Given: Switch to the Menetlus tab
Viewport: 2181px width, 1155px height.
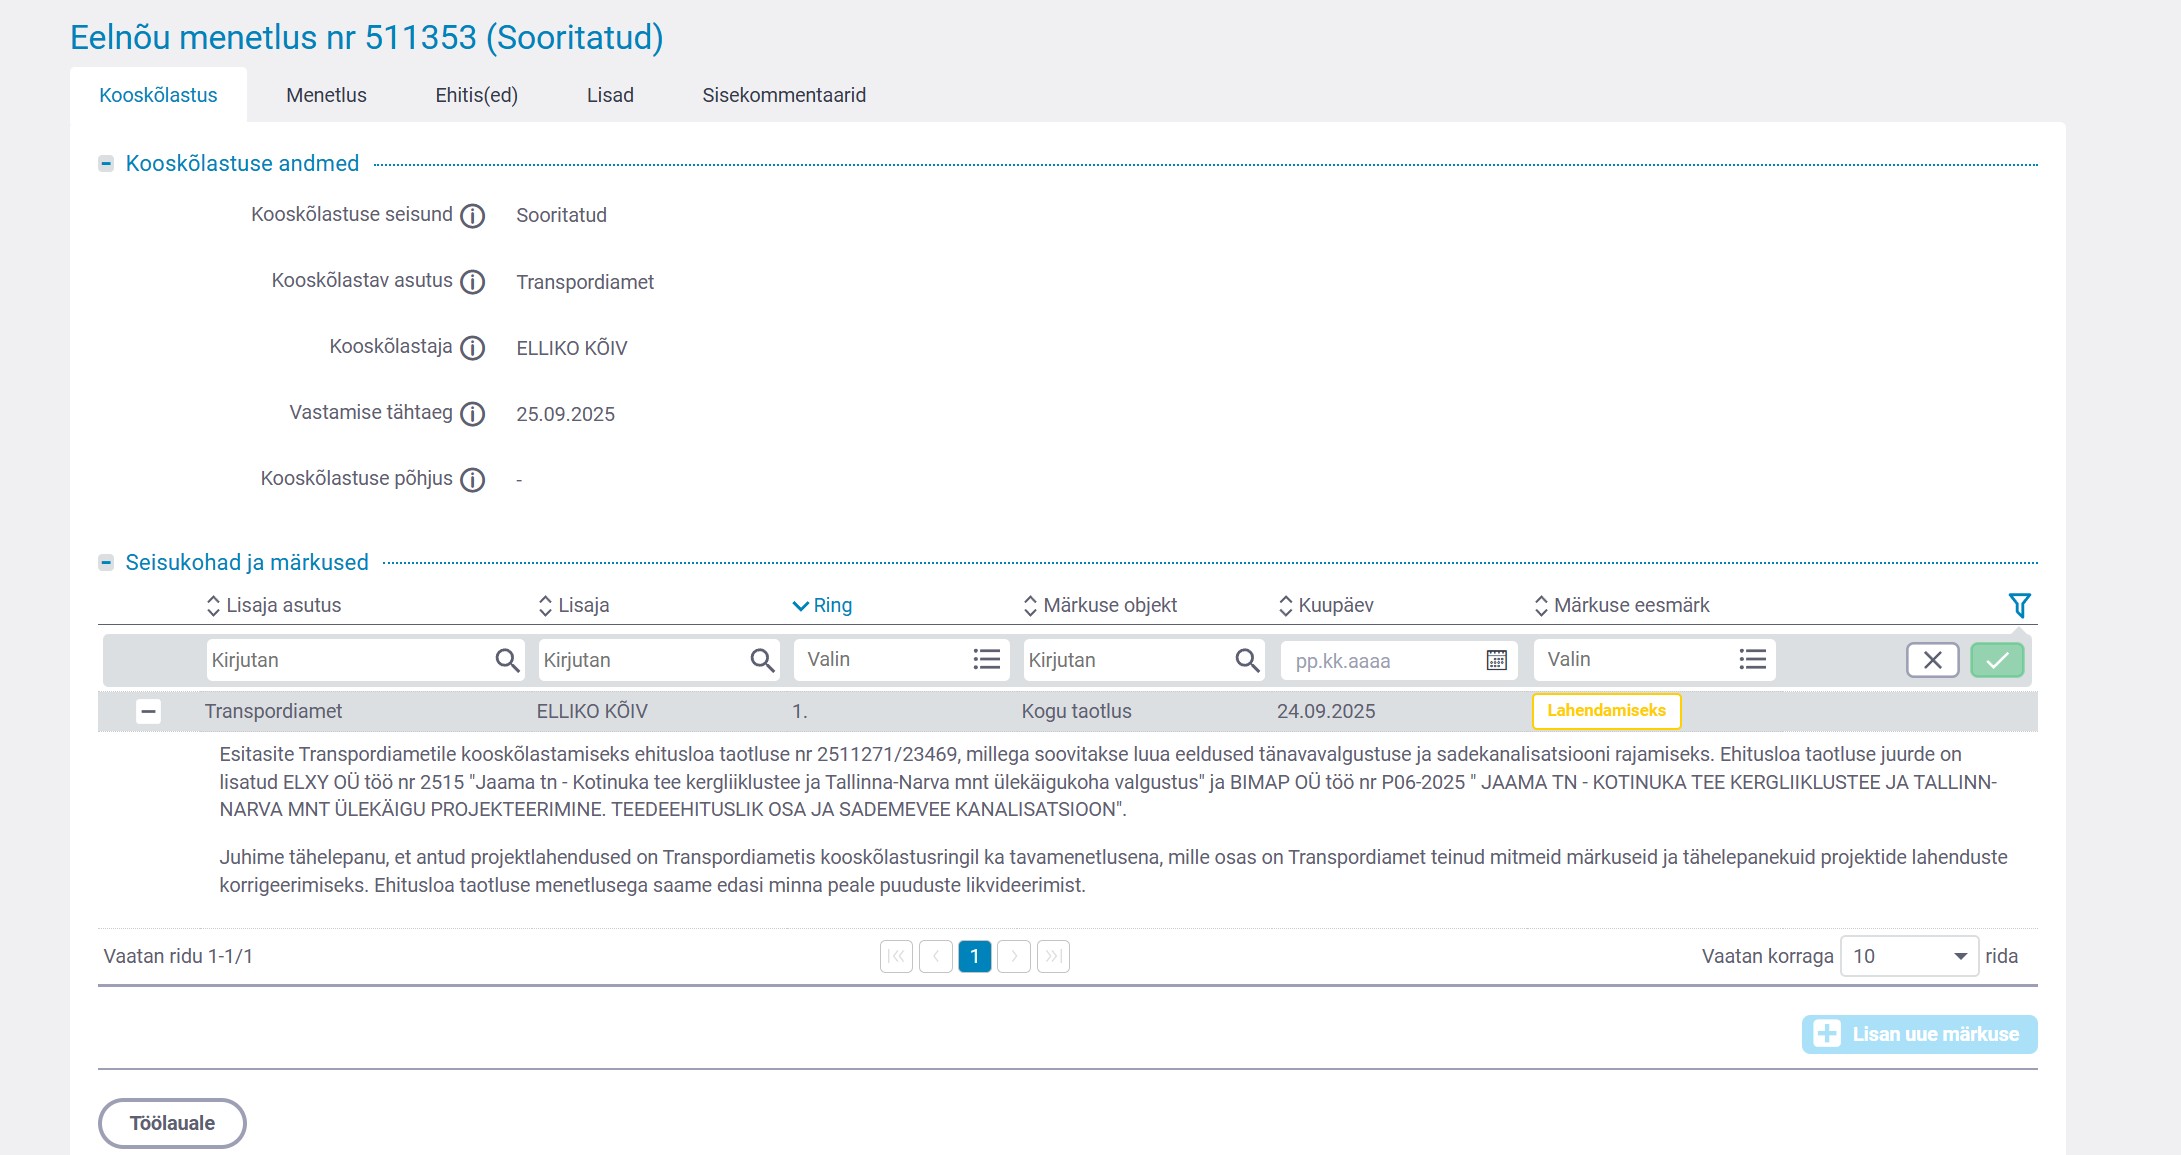Looking at the screenshot, I should point(326,95).
